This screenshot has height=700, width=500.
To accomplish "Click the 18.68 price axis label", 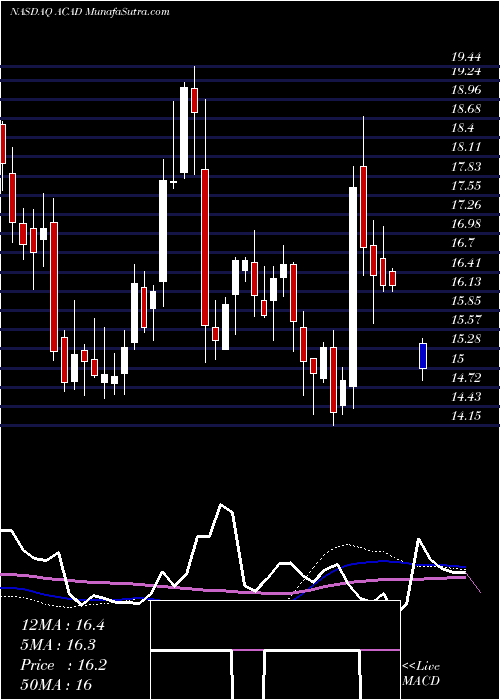I will 466,109.
